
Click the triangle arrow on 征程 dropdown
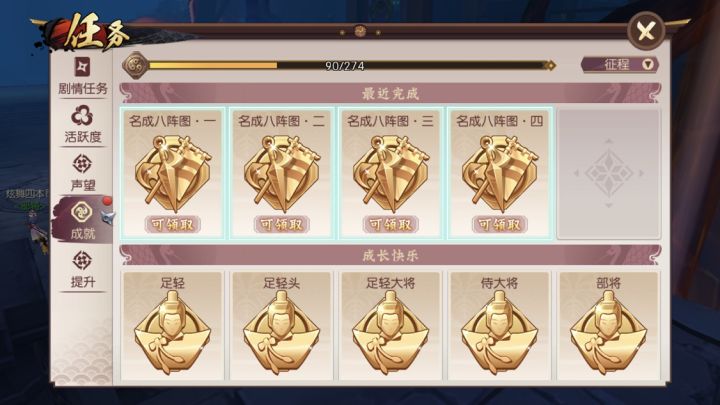648,65
